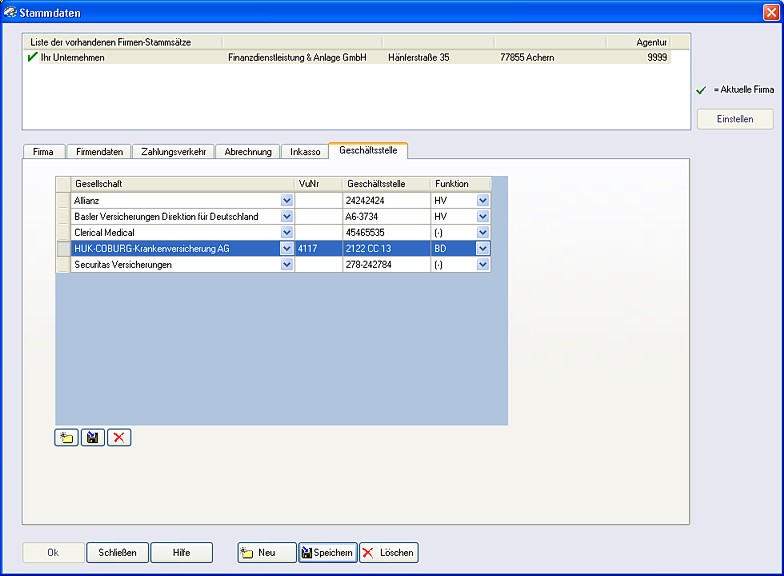This screenshot has width=784, height=576.
Task: Select row header of Allianz entry
Action: 63,201
